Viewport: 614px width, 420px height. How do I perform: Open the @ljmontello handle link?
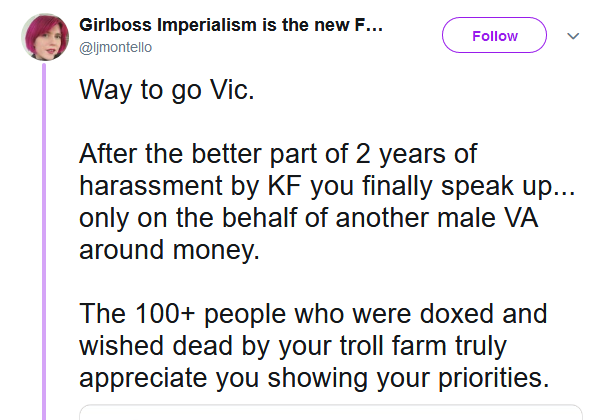click(116, 47)
